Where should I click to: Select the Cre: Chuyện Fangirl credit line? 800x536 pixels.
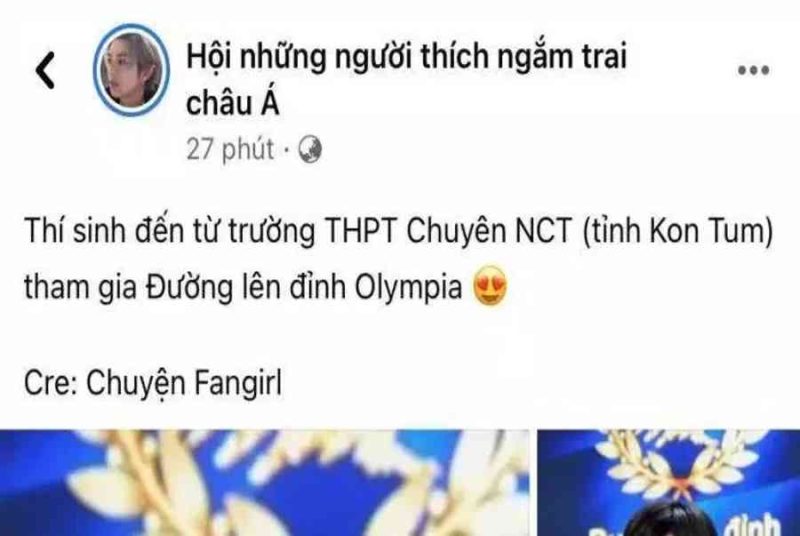[x=153, y=383]
